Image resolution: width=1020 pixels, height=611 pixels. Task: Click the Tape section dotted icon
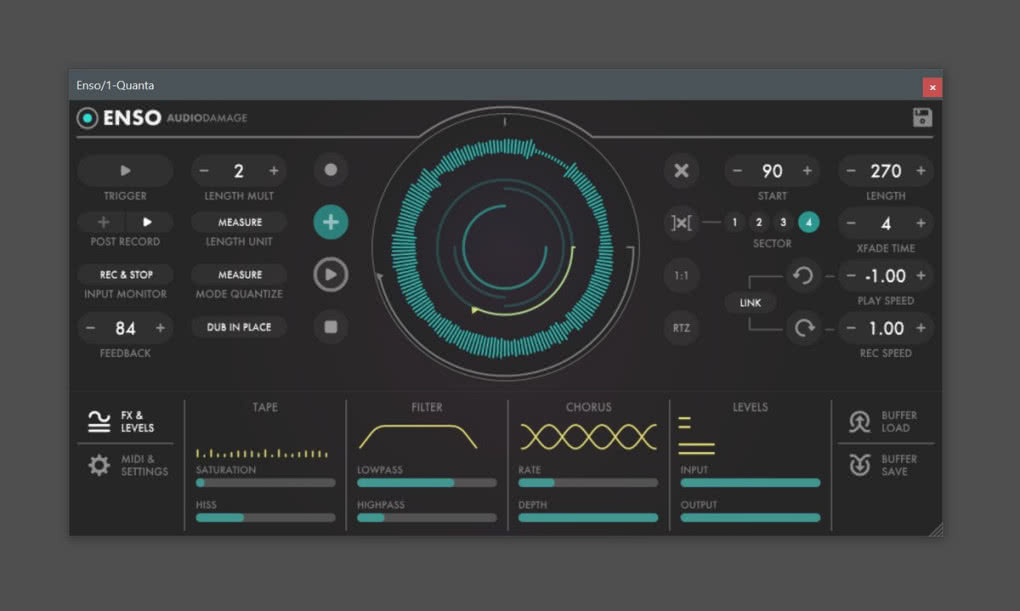pos(262,453)
